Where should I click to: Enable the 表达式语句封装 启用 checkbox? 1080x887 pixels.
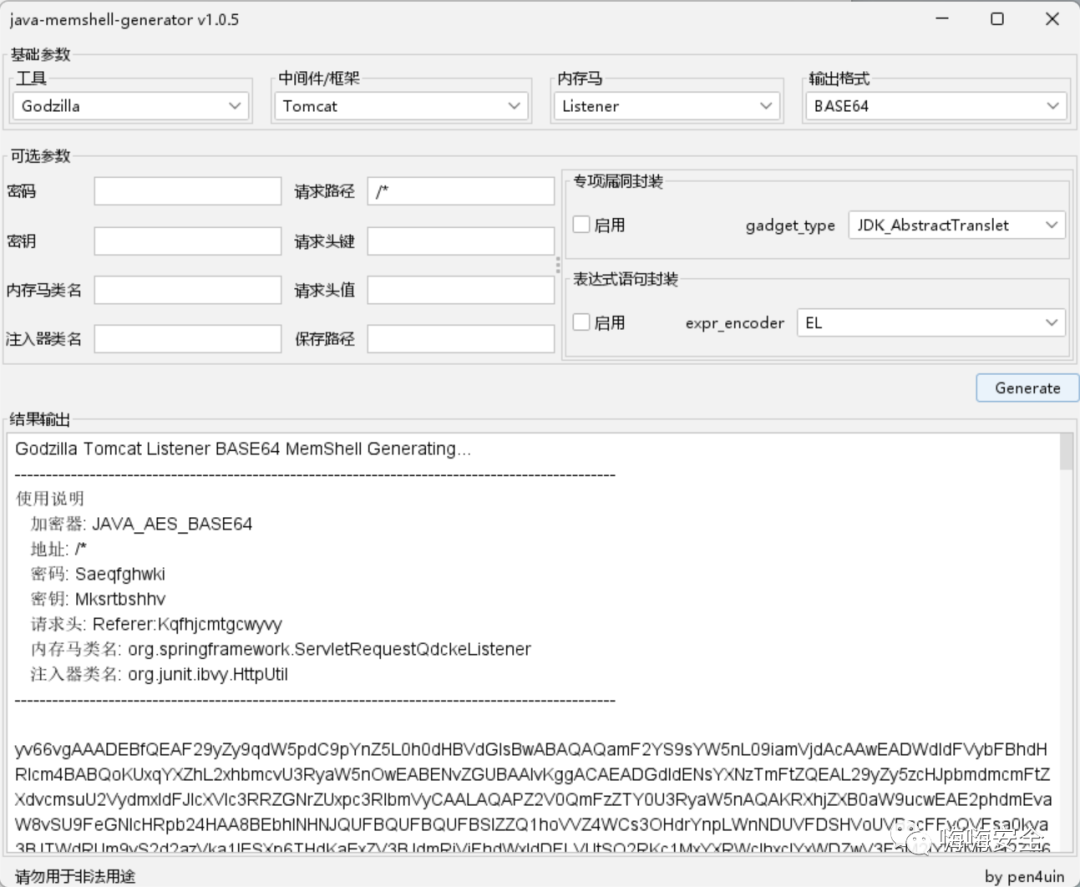(x=581, y=322)
